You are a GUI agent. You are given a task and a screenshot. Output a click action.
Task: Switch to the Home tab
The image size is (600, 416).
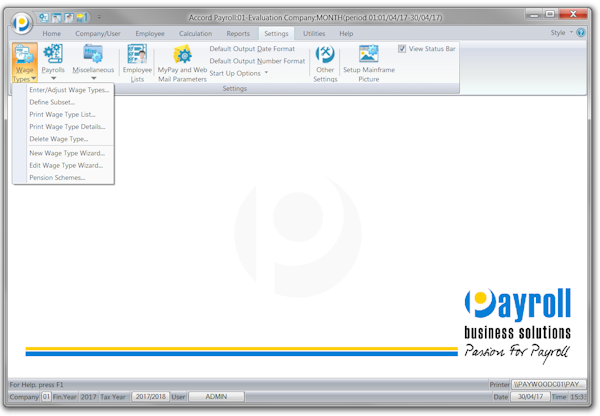[52, 34]
